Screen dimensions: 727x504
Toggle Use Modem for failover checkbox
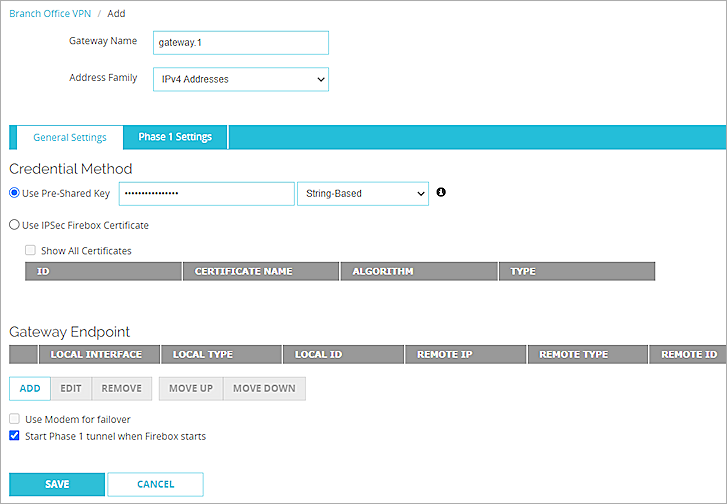click(14, 420)
